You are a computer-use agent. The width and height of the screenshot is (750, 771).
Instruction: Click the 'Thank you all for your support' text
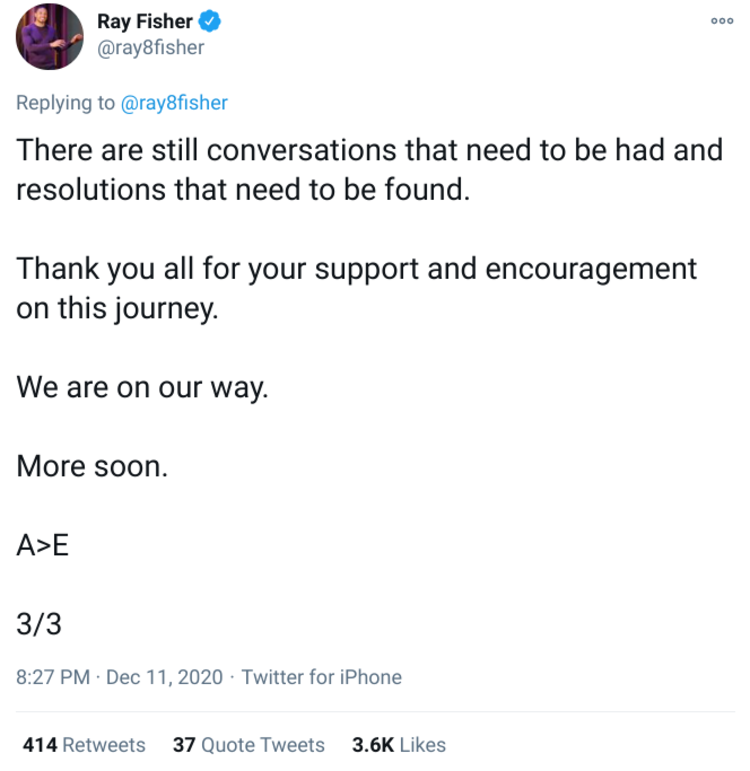[356, 269]
